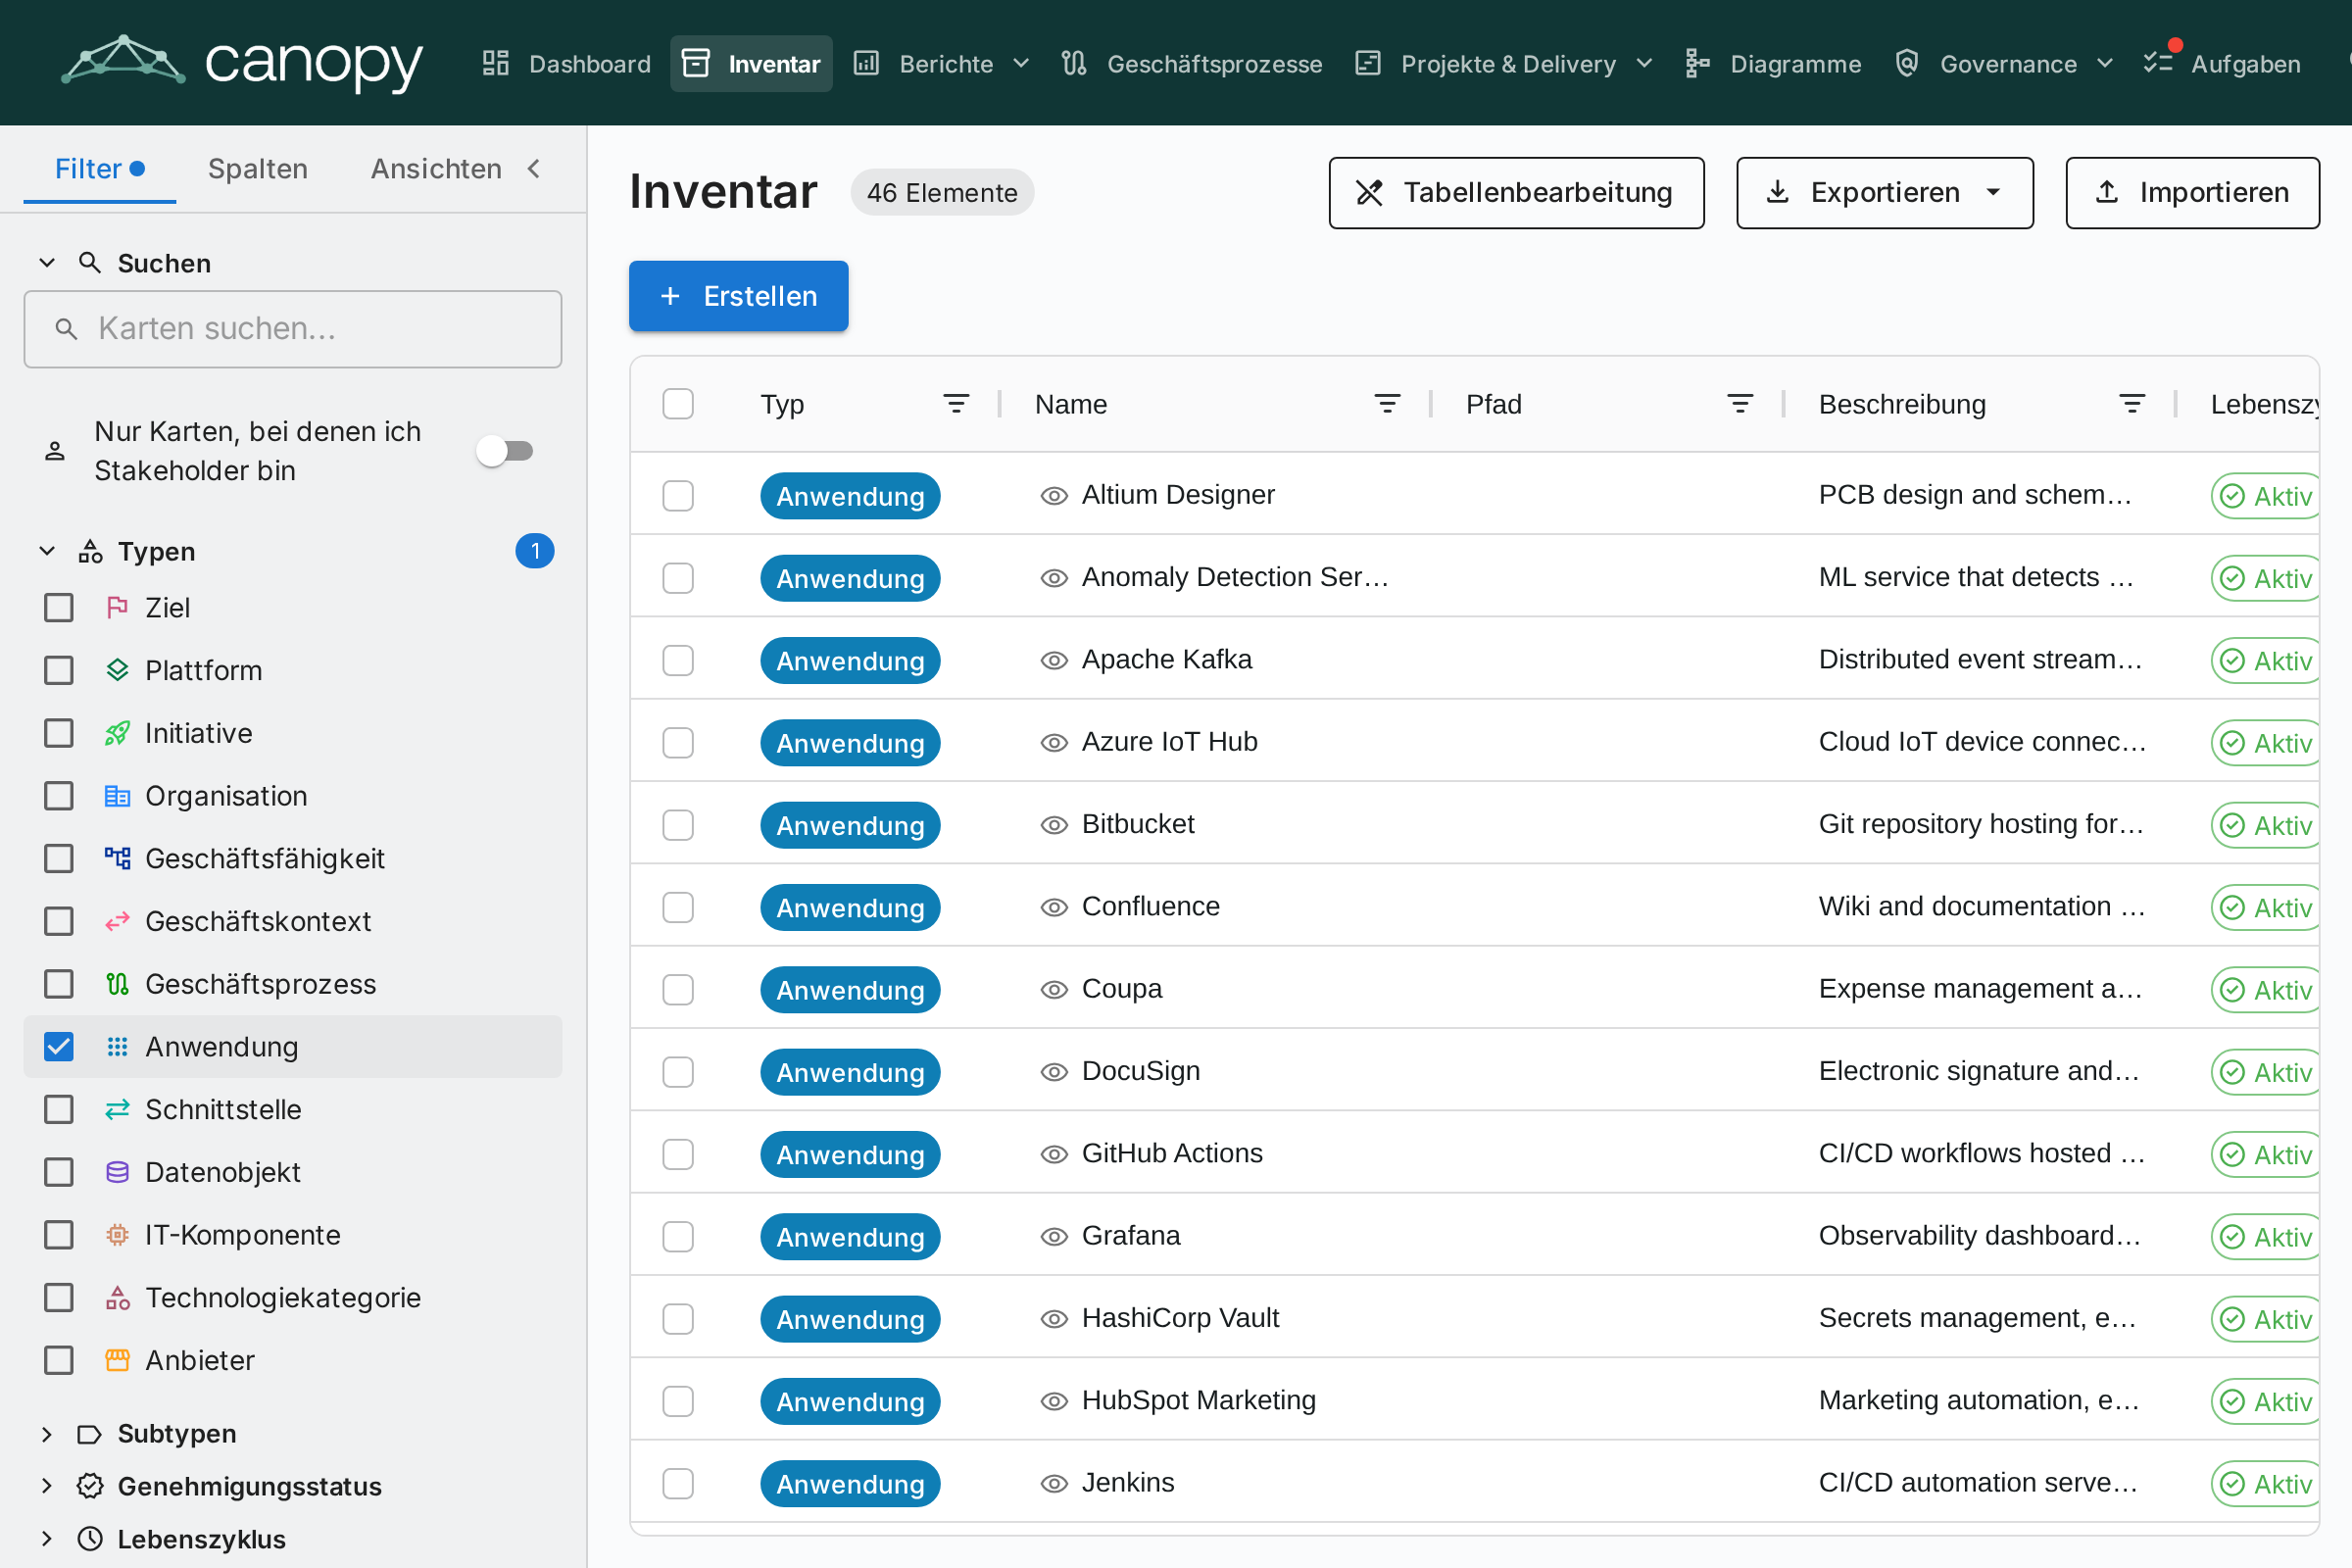Uncheck the Anwendung type filter

pos(59,1047)
